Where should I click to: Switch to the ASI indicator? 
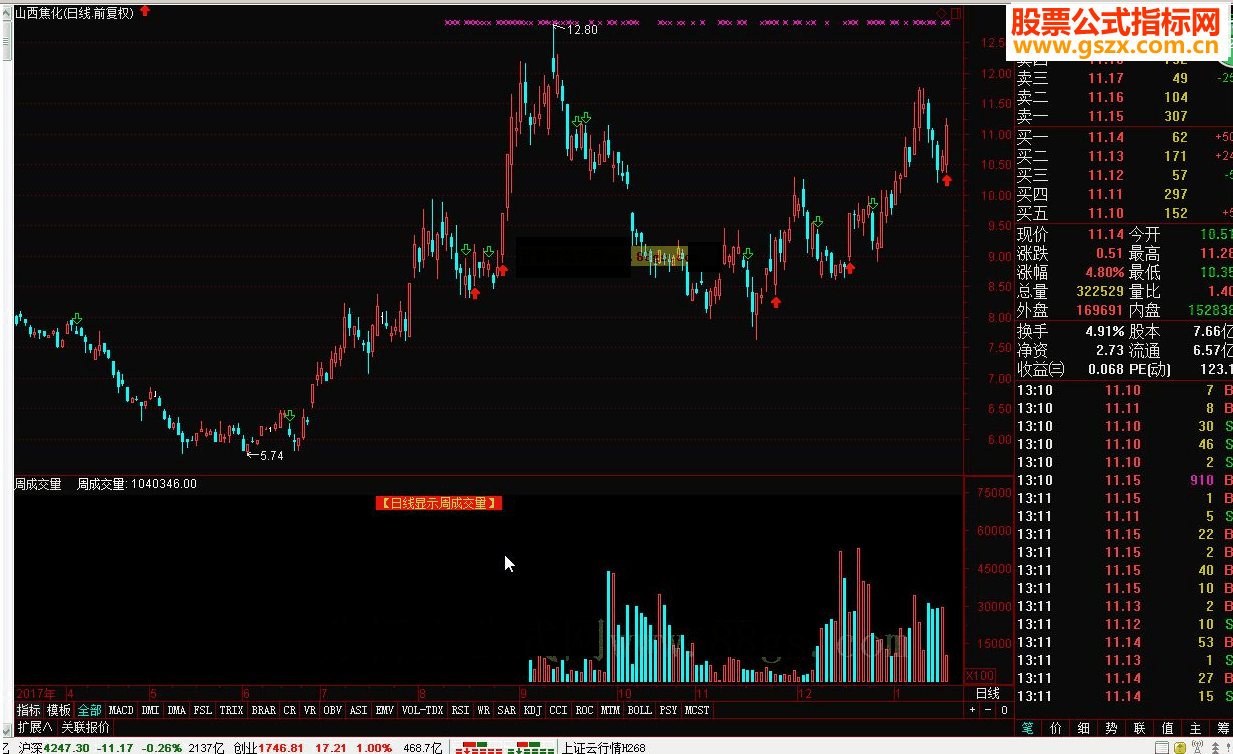pyautogui.click(x=359, y=710)
